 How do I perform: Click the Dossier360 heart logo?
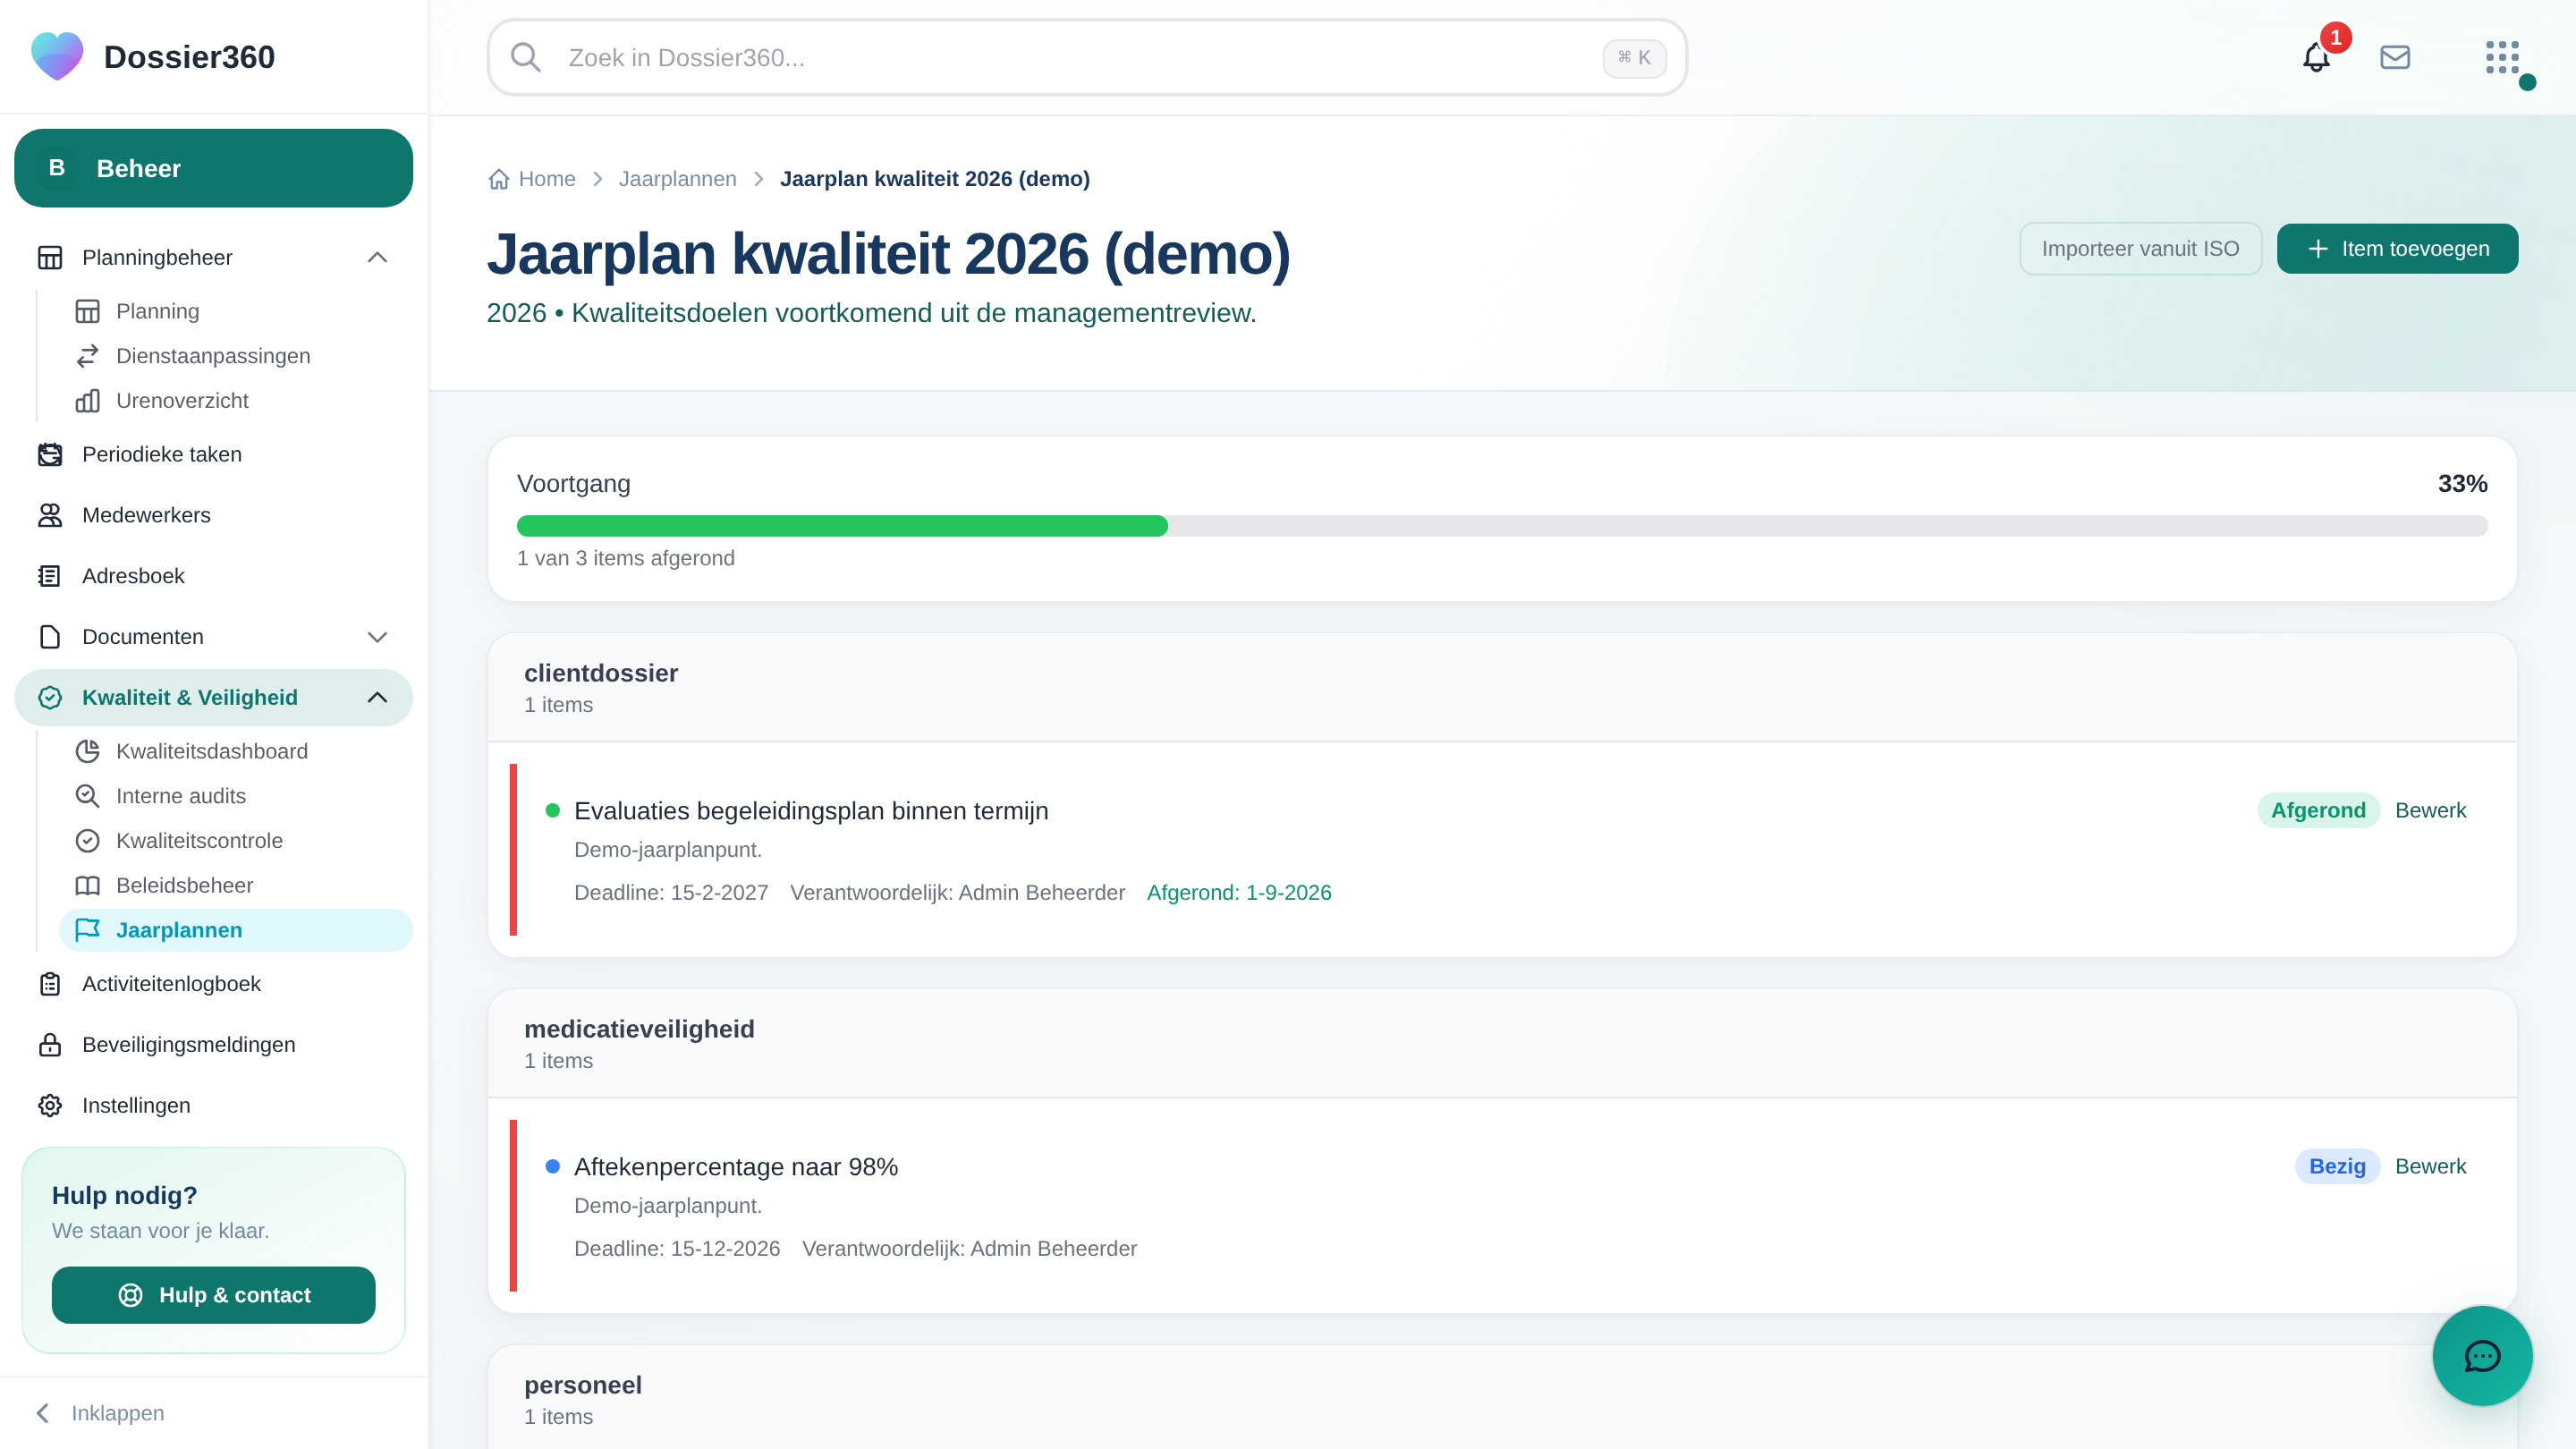57,56
